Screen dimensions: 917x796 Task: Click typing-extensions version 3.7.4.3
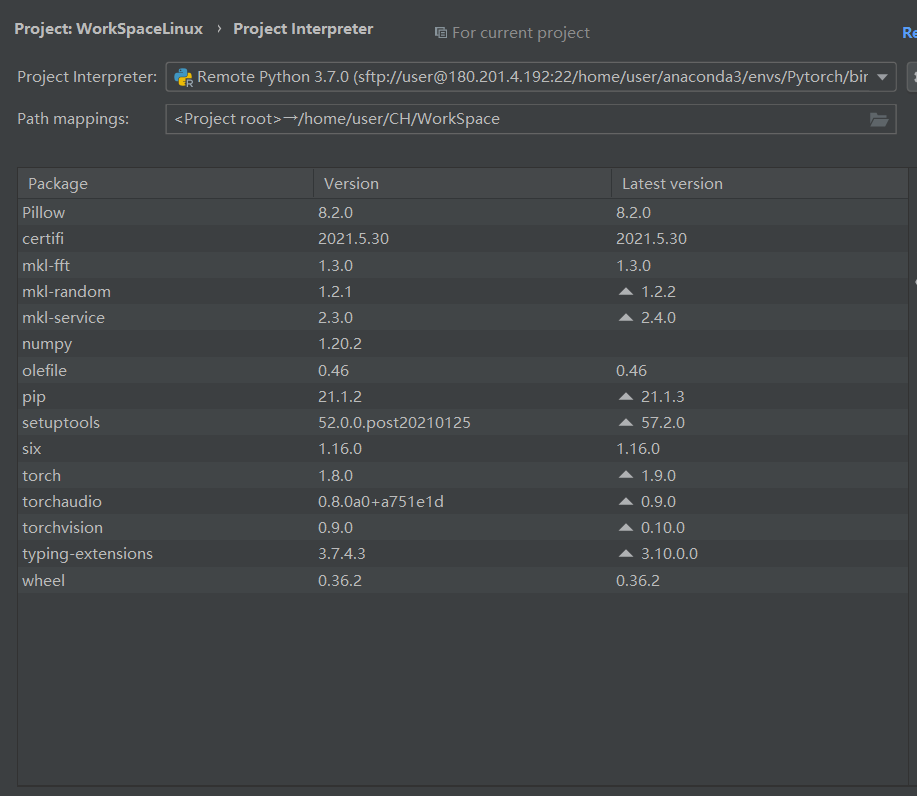(x=342, y=554)
